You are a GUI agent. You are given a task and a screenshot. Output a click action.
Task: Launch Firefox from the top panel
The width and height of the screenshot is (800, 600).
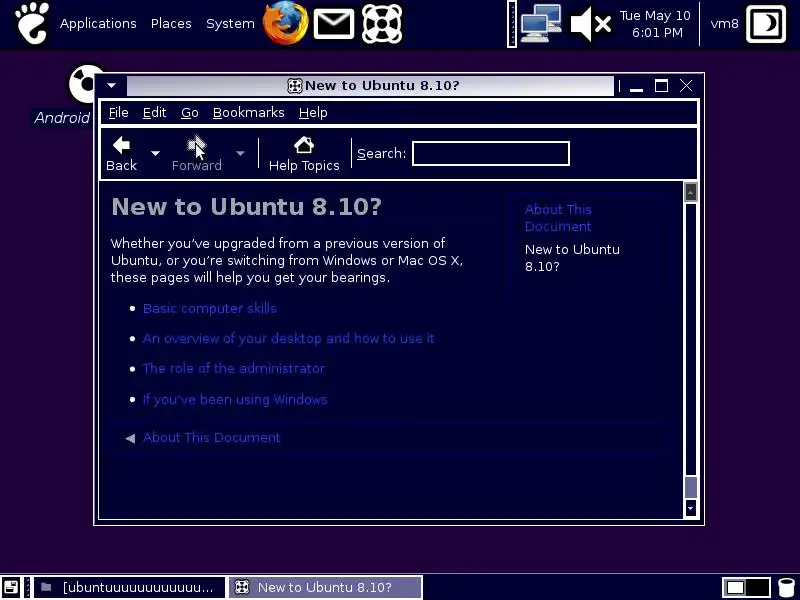point(285,23)
